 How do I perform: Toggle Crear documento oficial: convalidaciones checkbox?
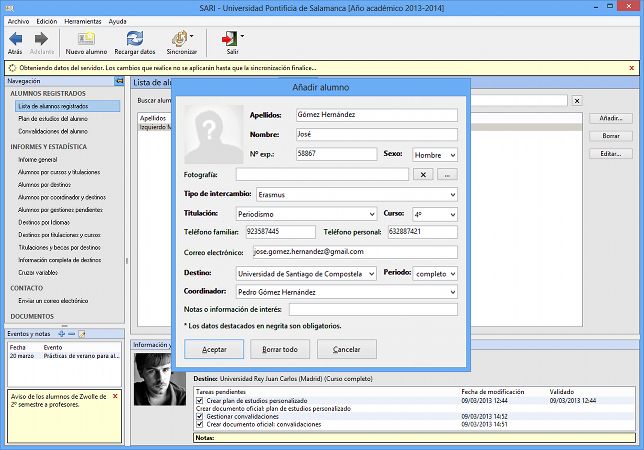[x=200, y=425]
